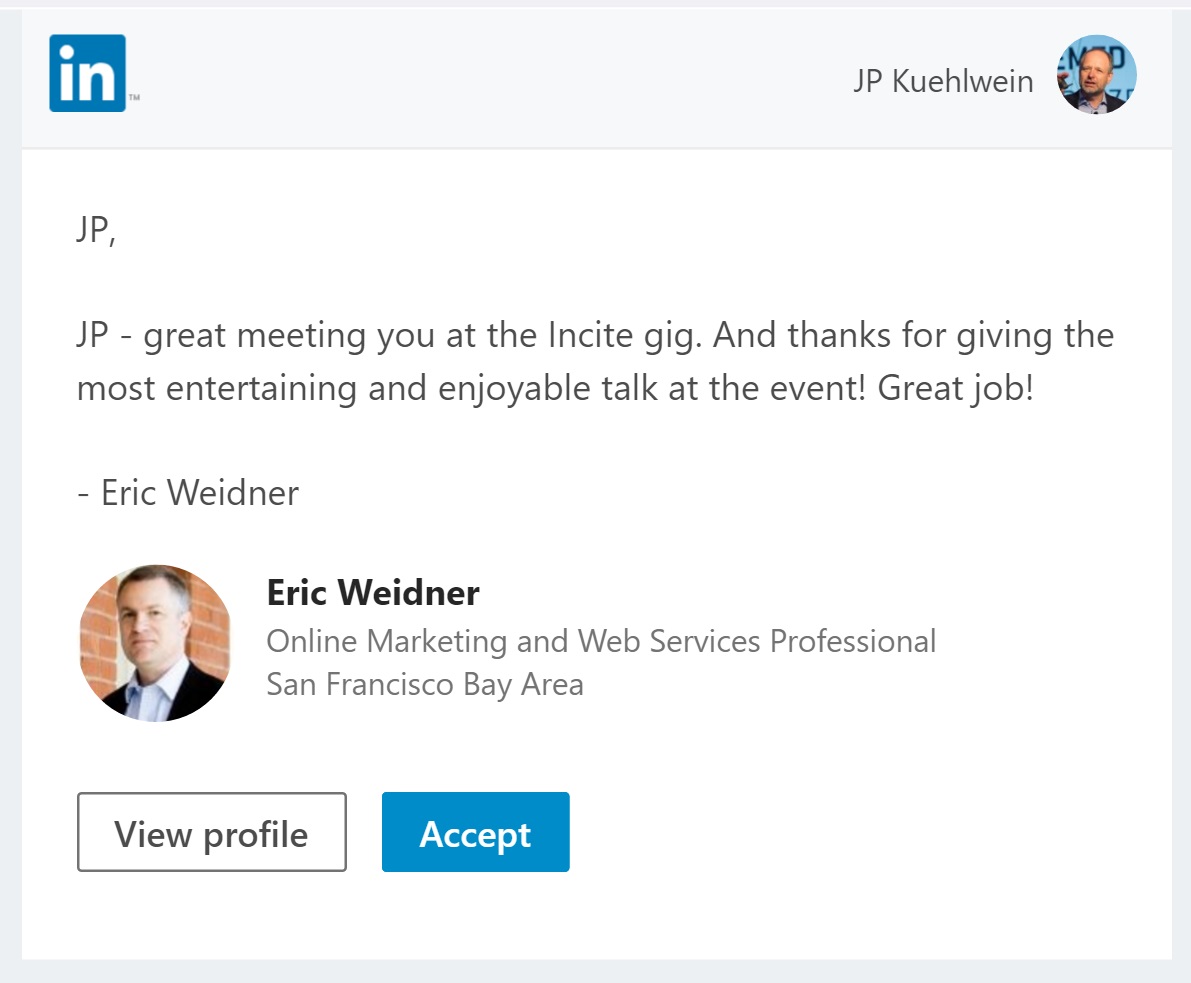The height and width of the screenshot is (983, 1191).
Task: Open View profile for Eric Weidner
Action: click(211, 831)
